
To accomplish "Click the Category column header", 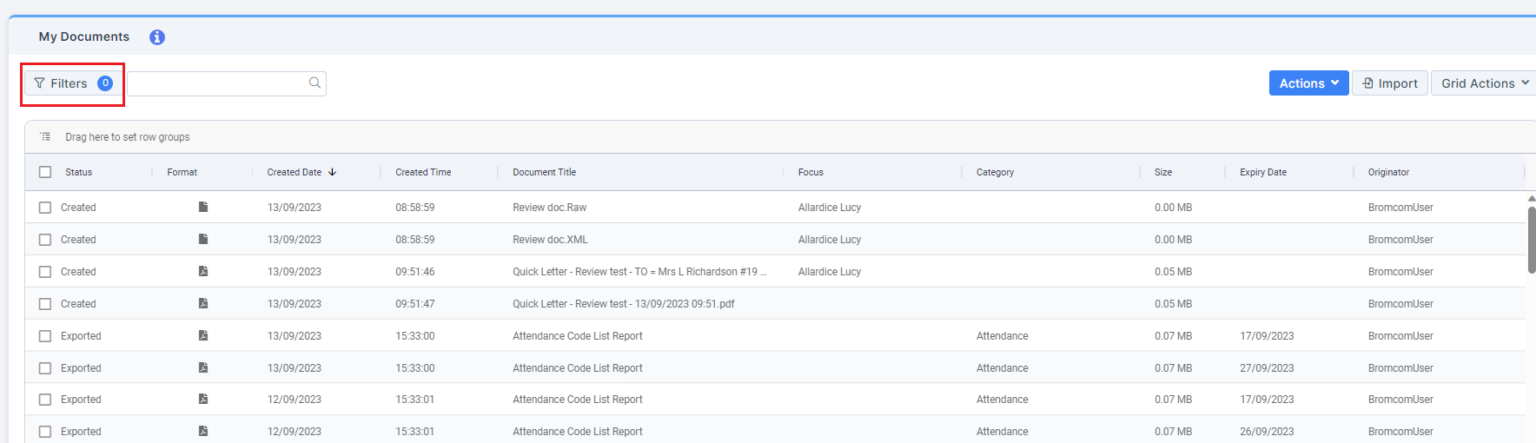I will [994, 172].
